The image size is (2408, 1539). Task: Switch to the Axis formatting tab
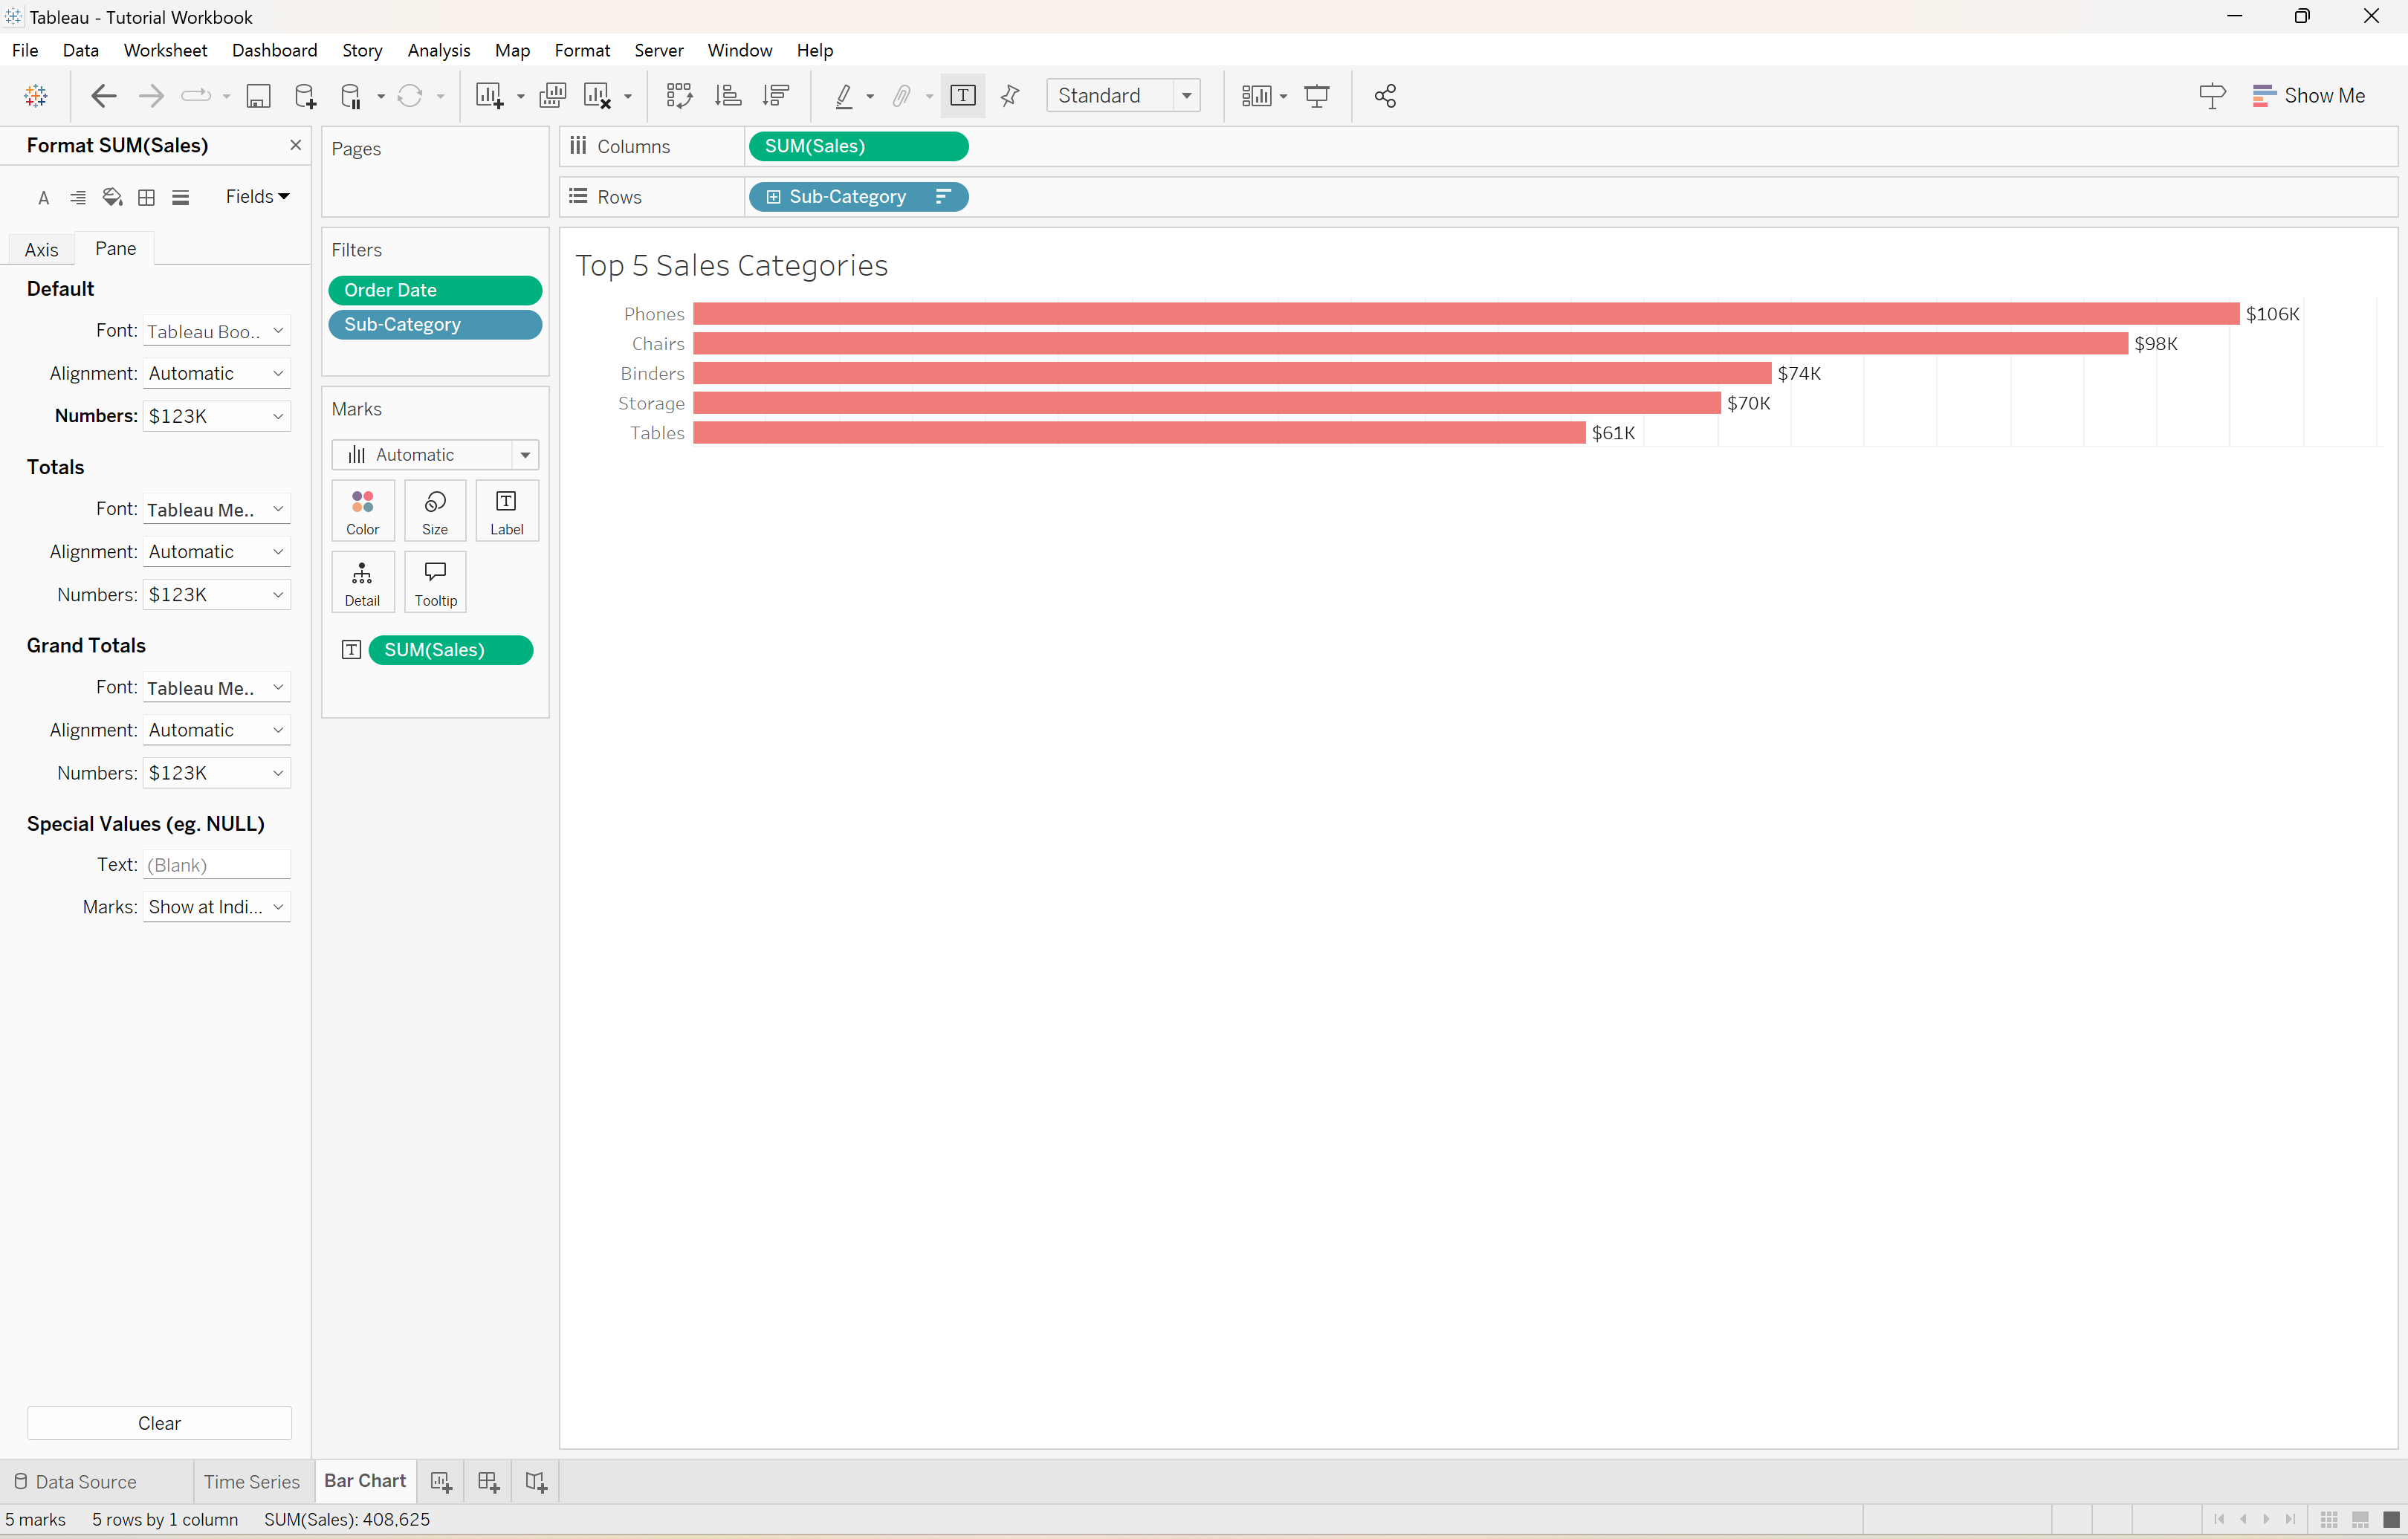42,247
